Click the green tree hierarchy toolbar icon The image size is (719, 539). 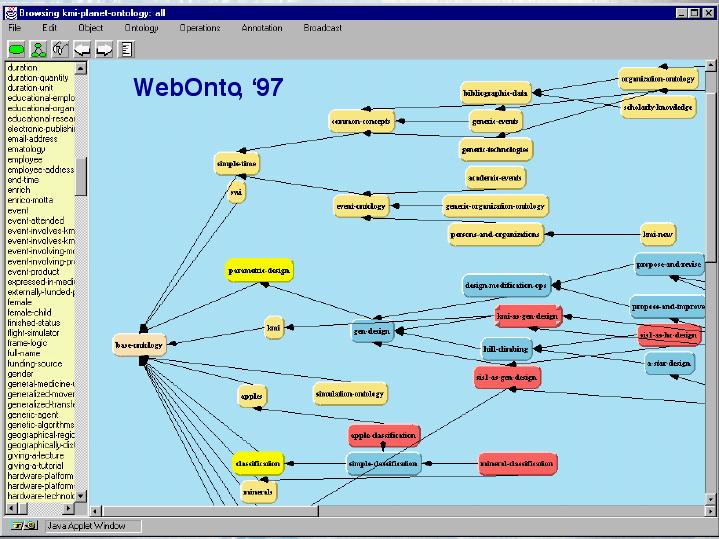point(39,49)
